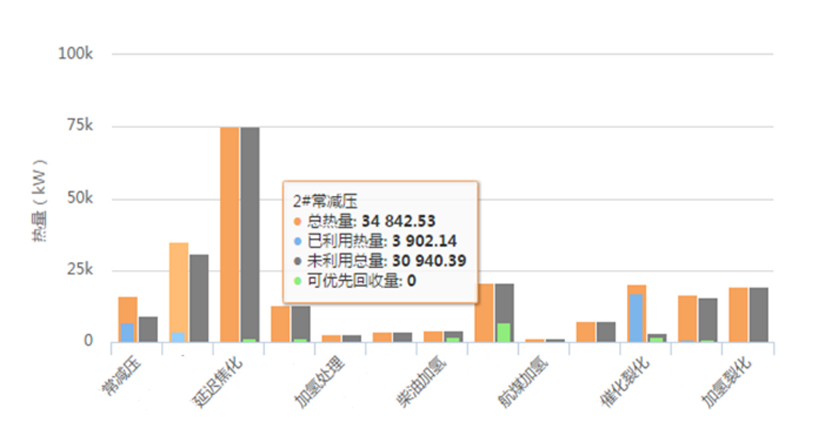Image resolution: width=815 pixels, height=443 pixels.
Task: Click the 2#常减压 tooltip title
Action: (x=320, y=201)
